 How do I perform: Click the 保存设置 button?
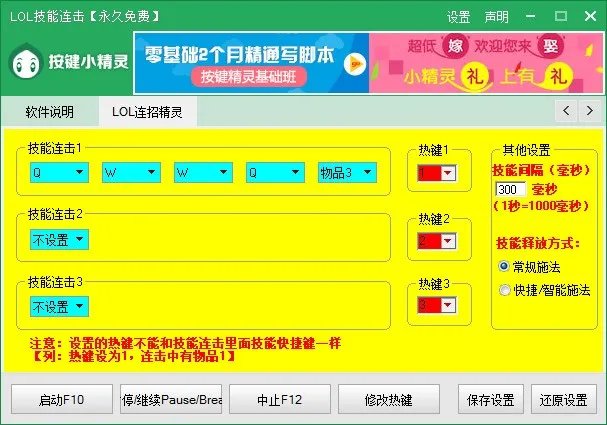(491, 399)
